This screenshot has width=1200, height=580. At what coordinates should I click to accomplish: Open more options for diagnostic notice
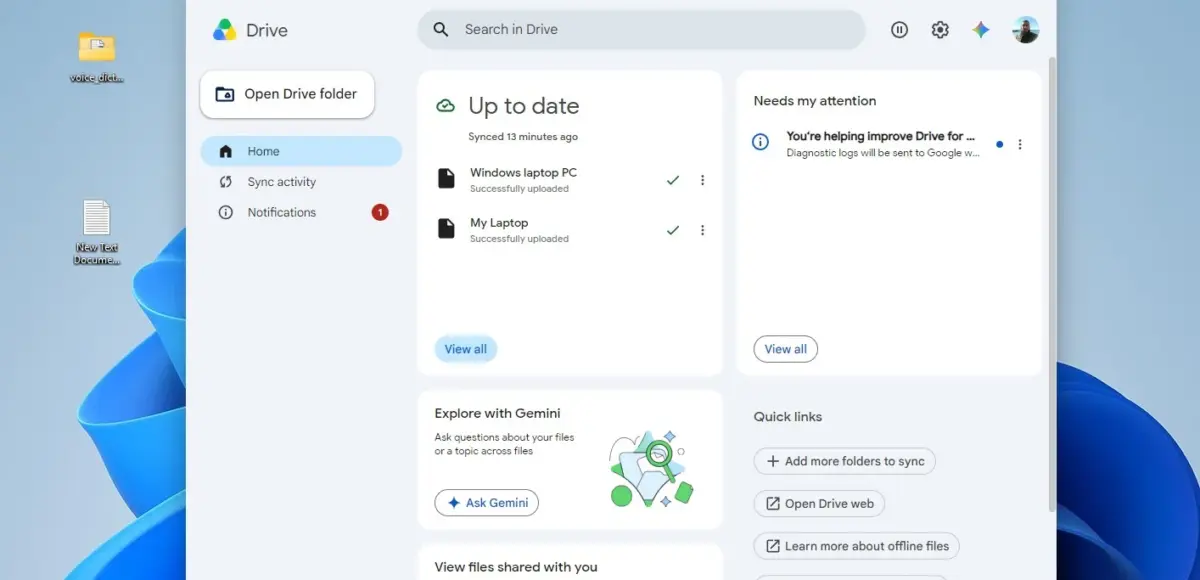1020,144
